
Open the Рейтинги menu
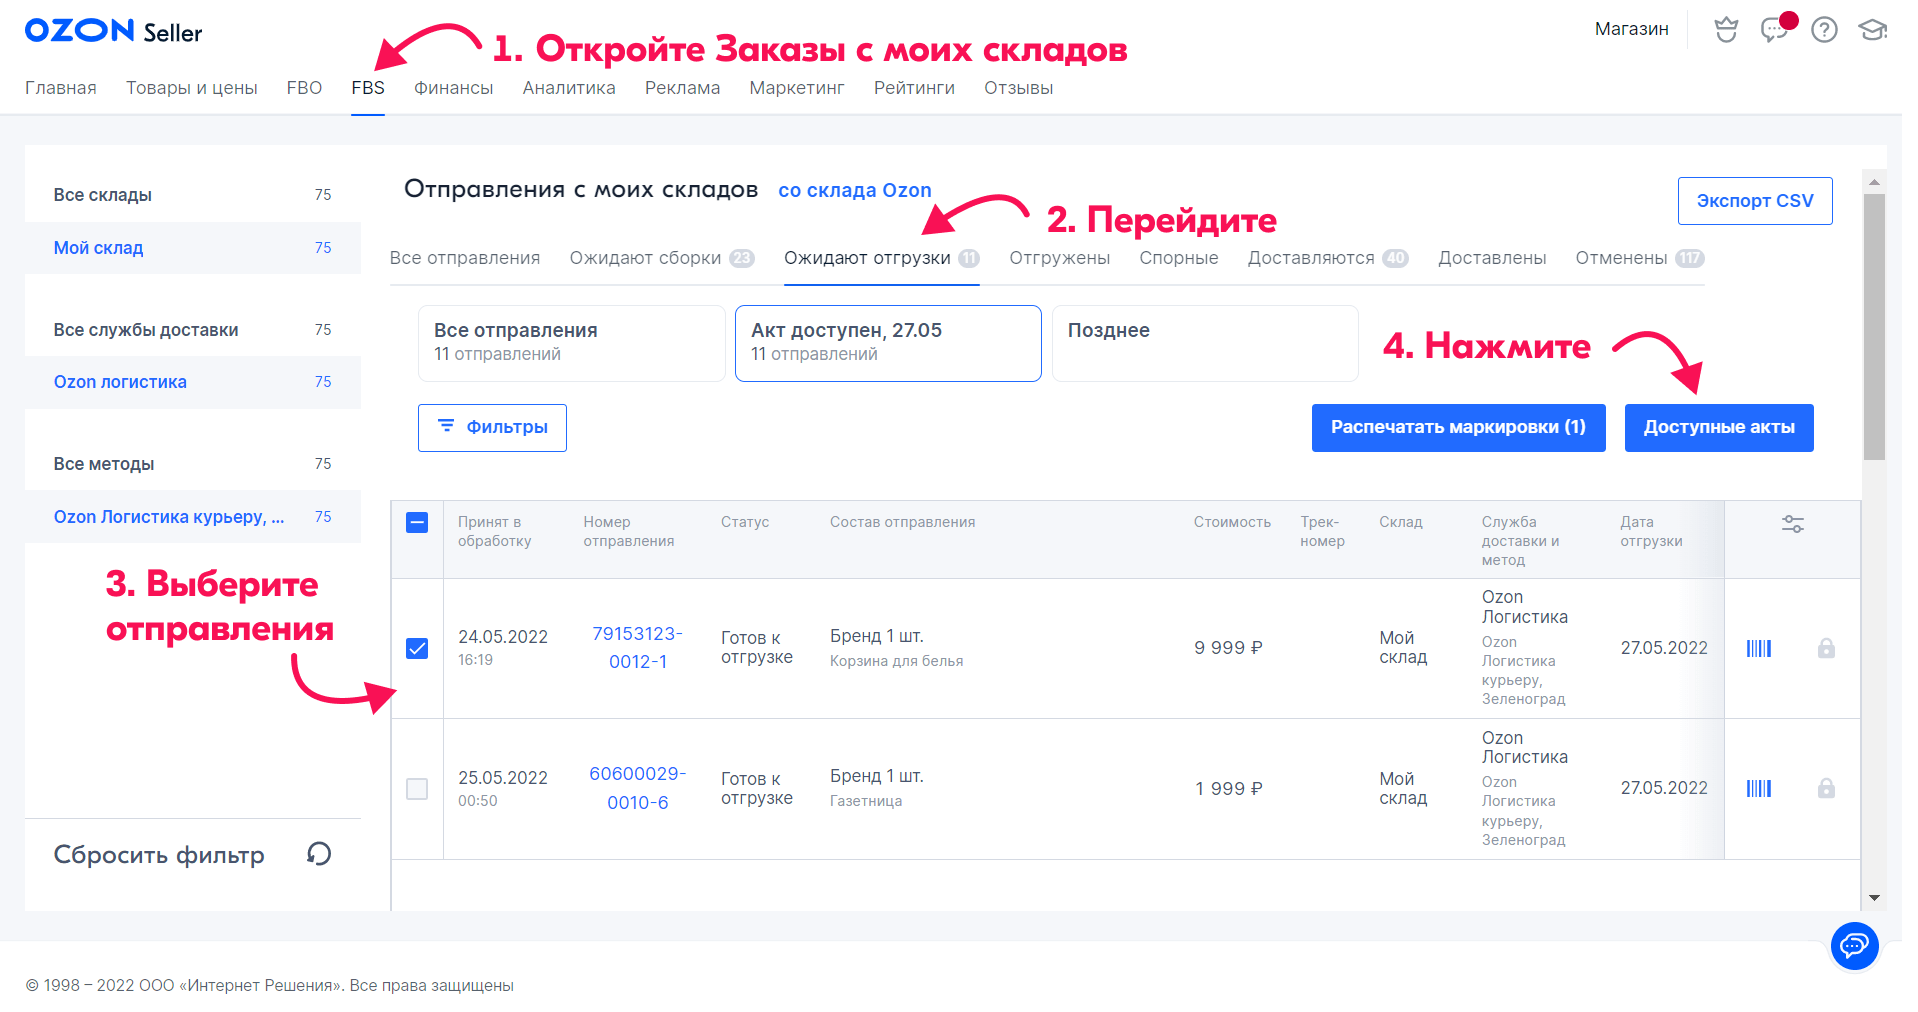coord(914,88)
